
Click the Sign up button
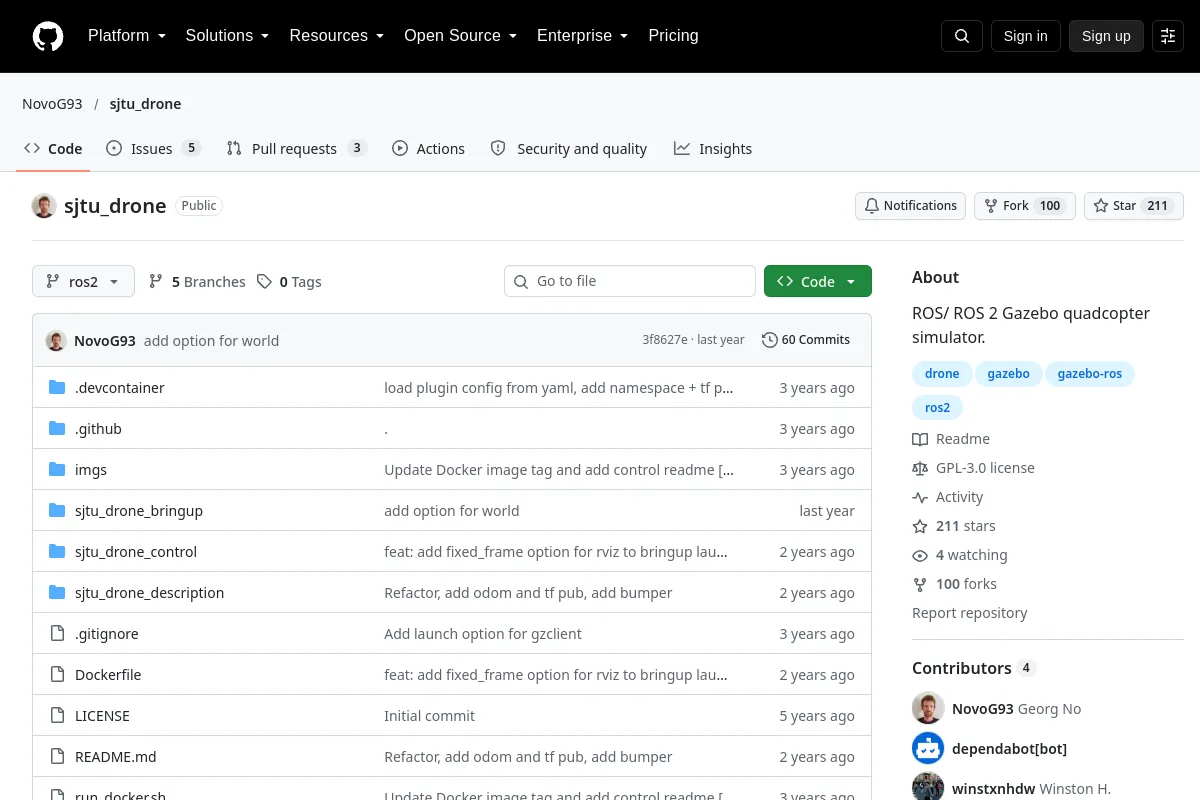[1106, 36]
